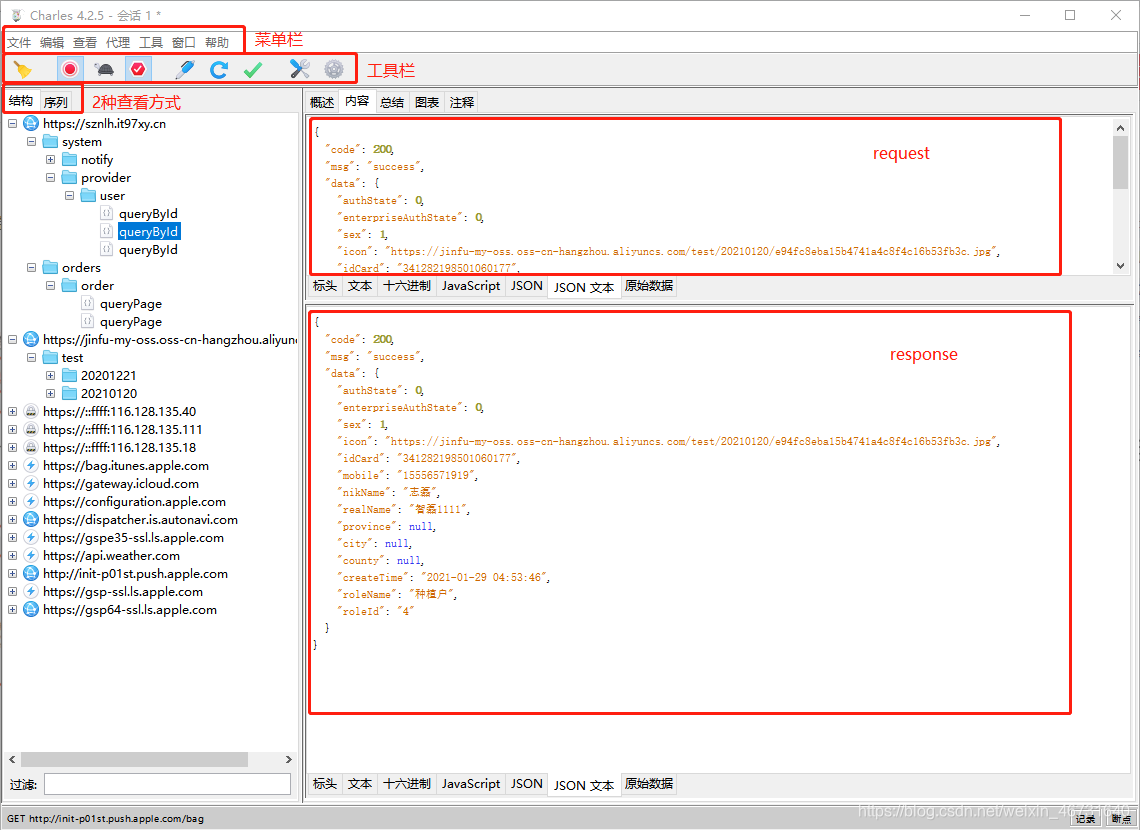Click the blue pen compose icon
The width and height of the screenshot is (1140, 830).
pos(185,70)
